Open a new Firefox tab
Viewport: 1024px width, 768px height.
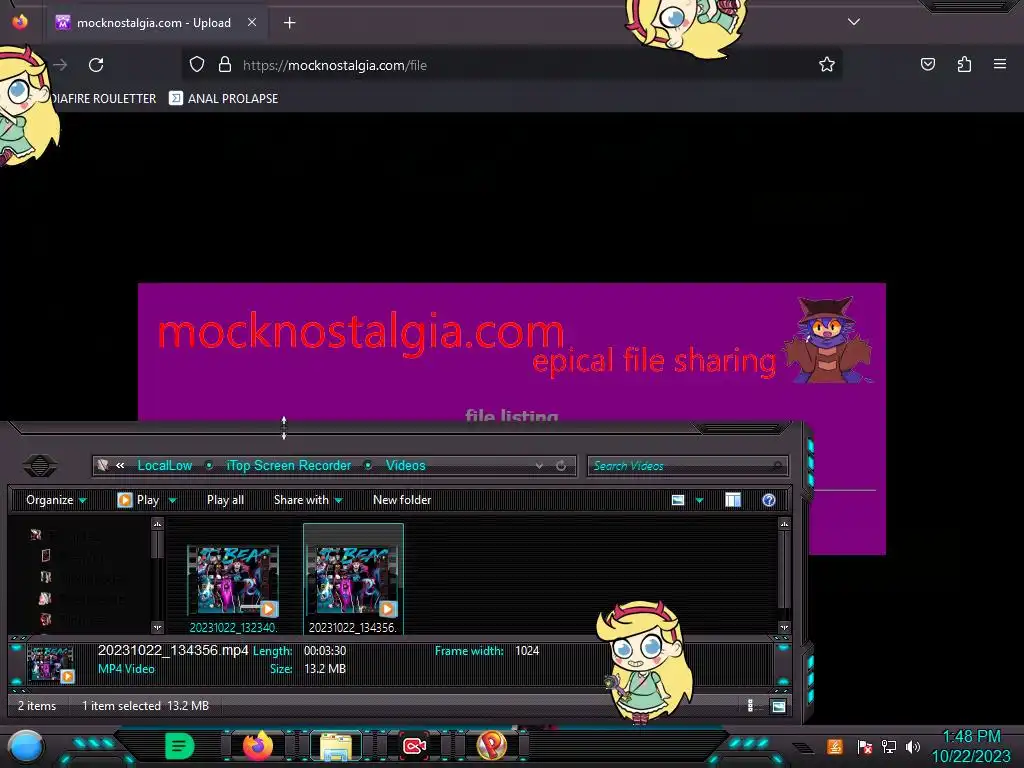point(289,23)
